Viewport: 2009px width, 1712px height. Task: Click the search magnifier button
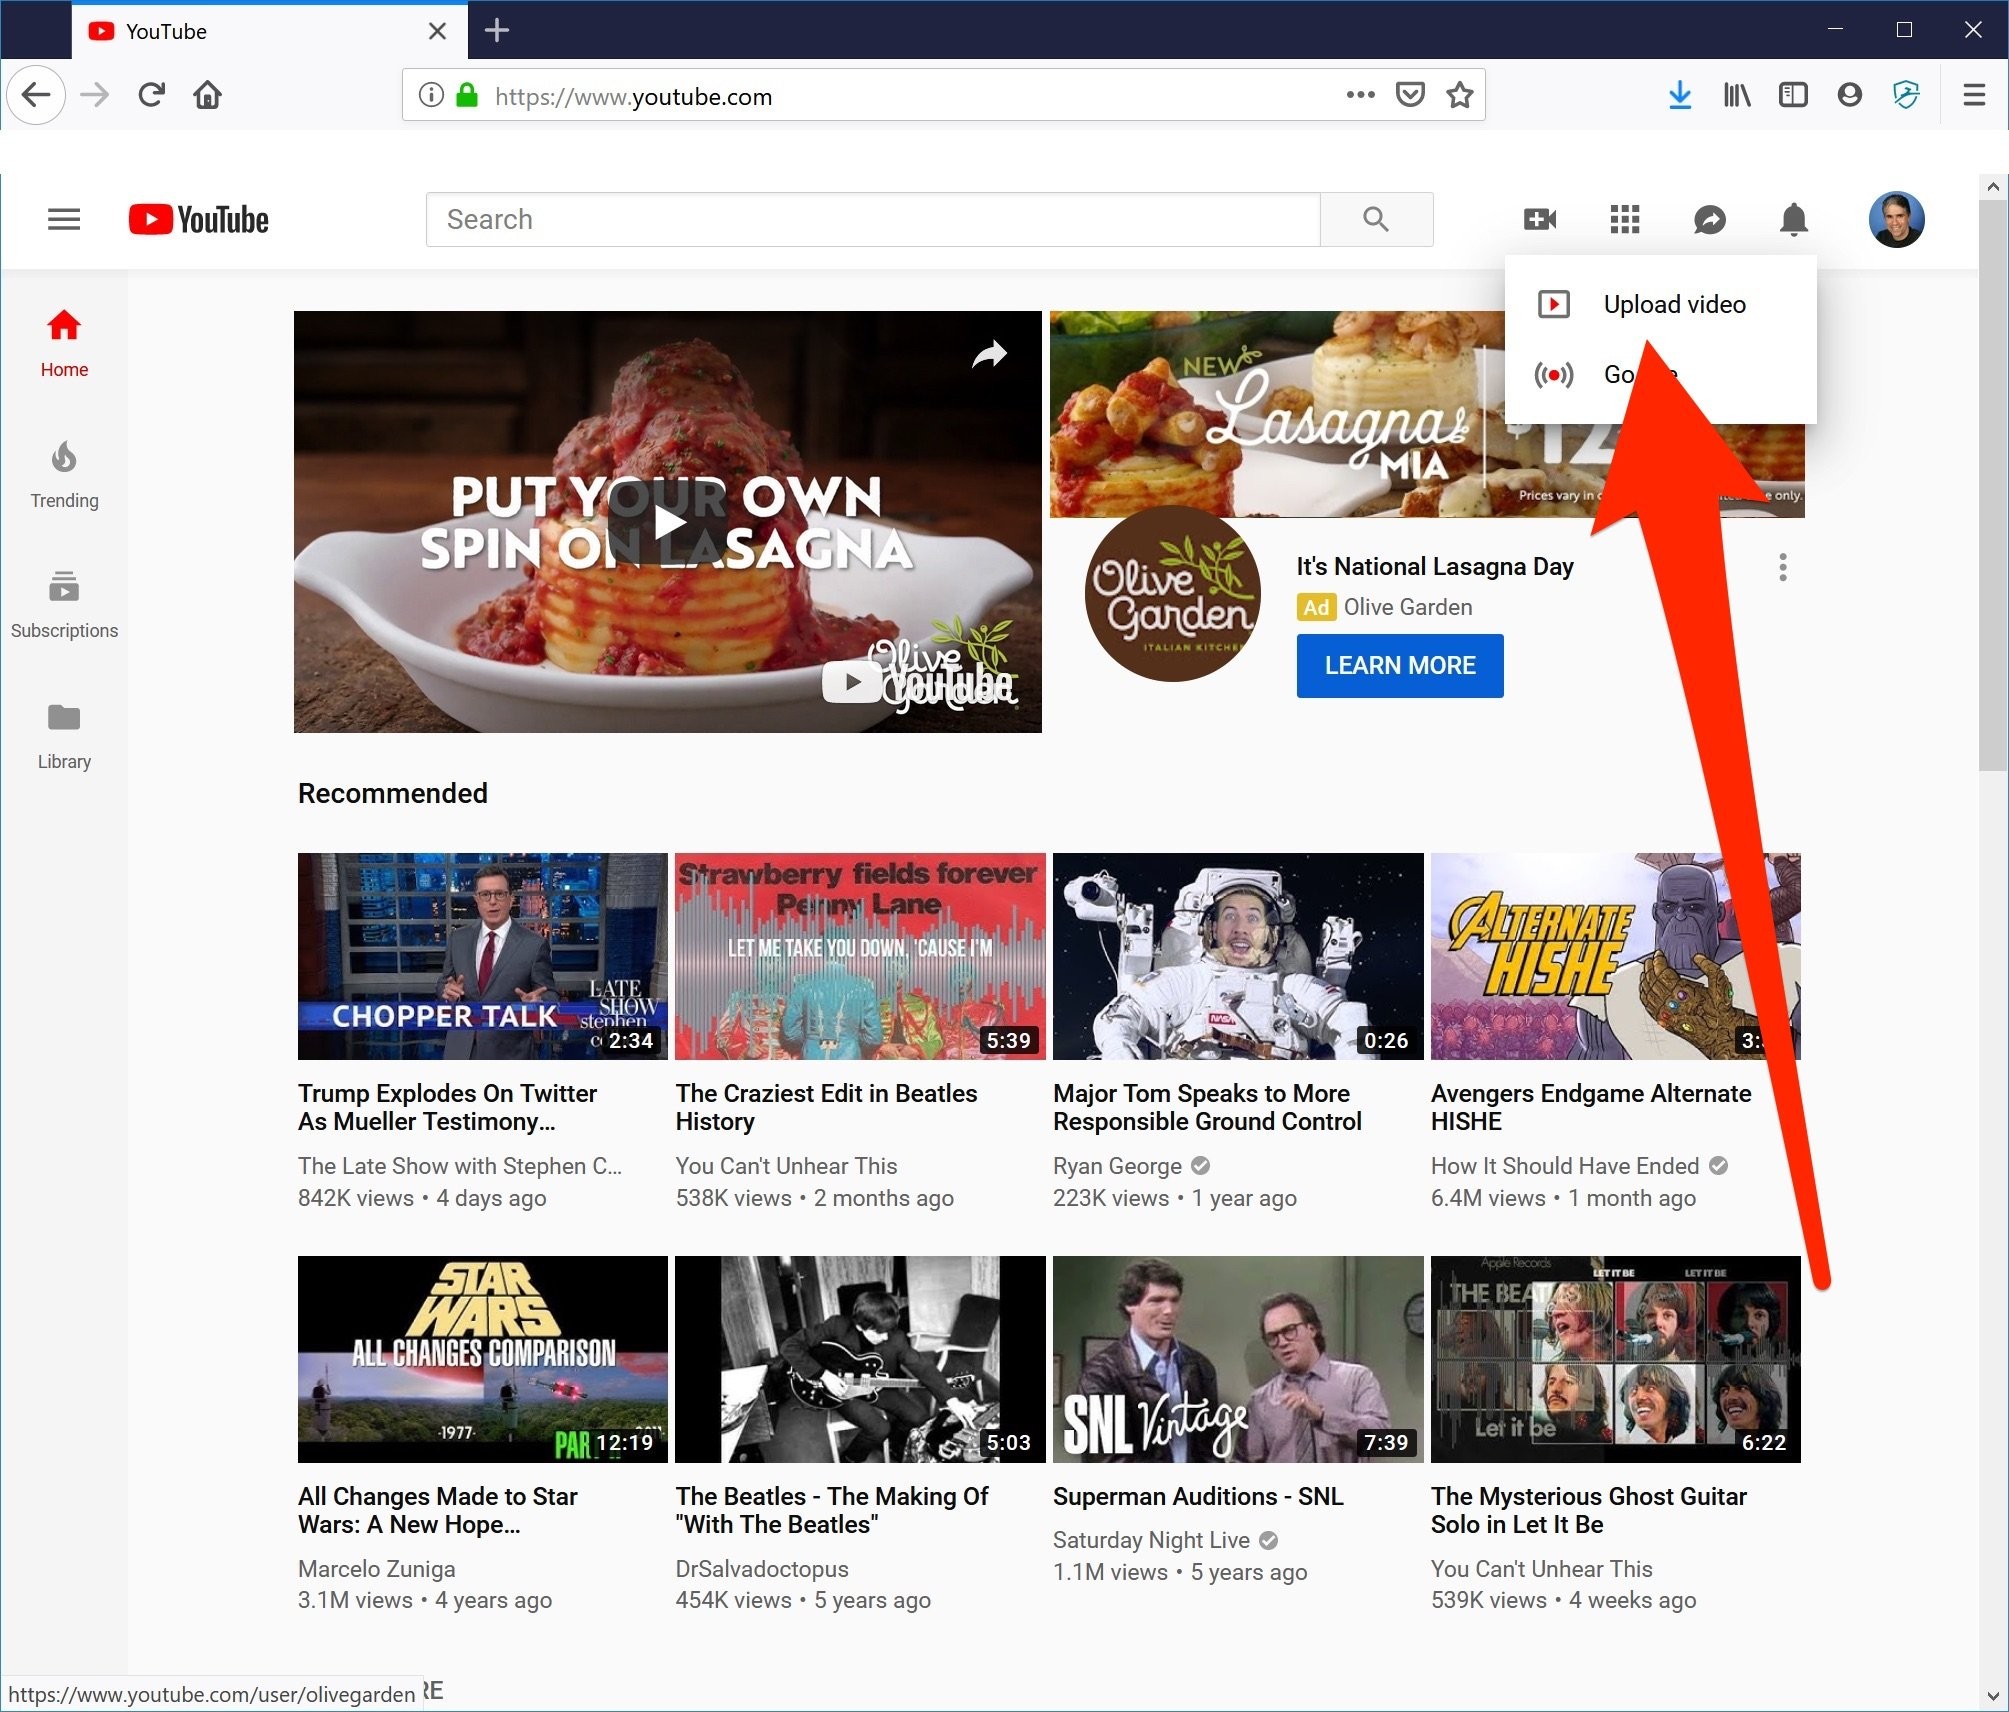tap(1376, 219)
